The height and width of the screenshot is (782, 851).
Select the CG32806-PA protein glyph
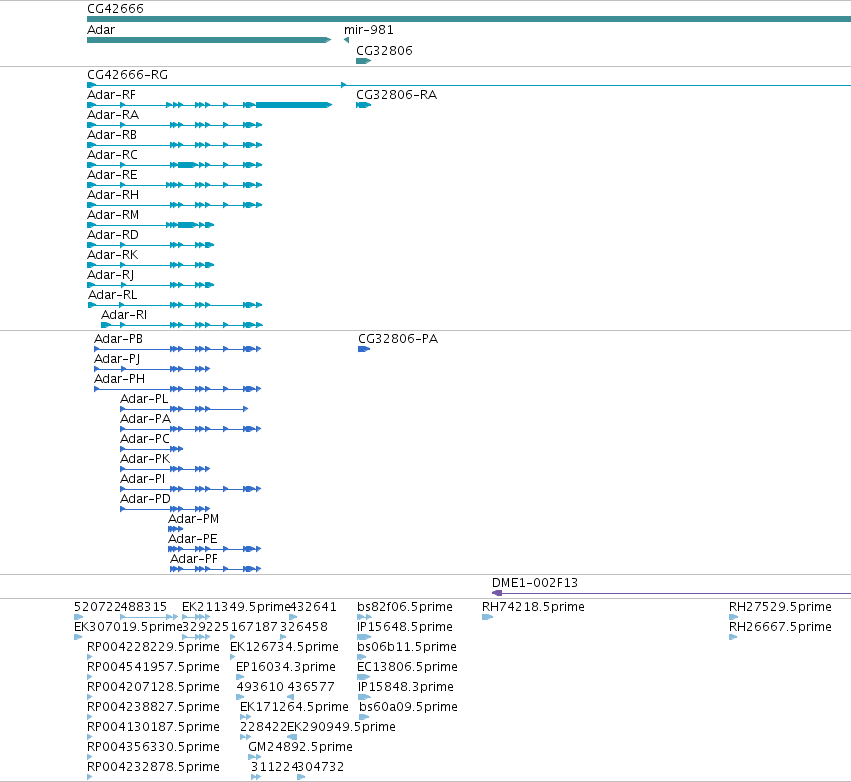point(364,349)
